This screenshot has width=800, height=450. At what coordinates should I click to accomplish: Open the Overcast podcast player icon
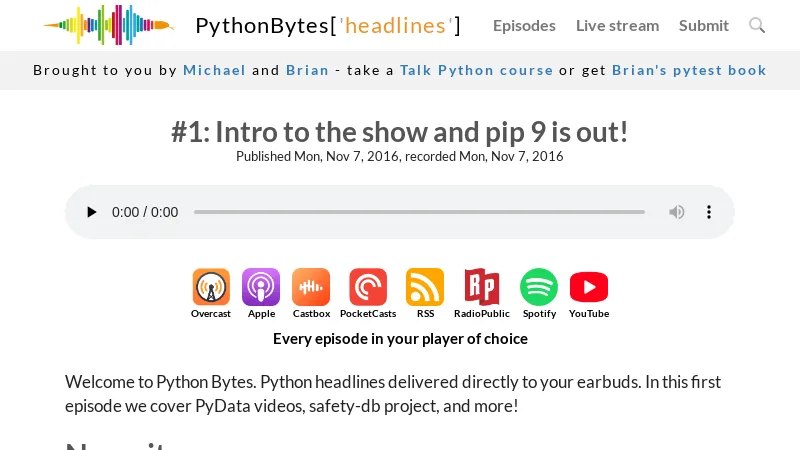pos(211,287)
